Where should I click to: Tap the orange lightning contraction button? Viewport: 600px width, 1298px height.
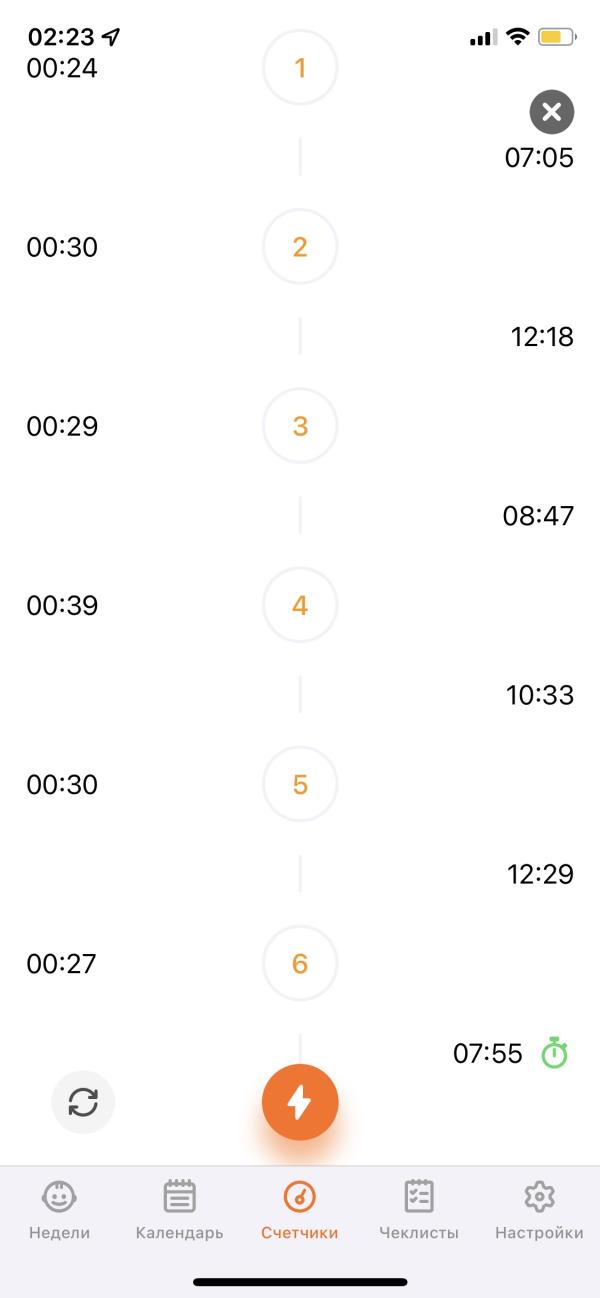pyautogui.click(x=300, y=1102)
